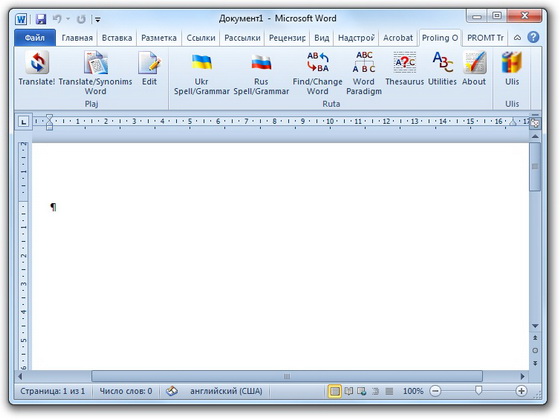The height and width of the screenshot is (420, 560).
Task: Click the vertical scrollbar down arrow
Action: (535, 326)
